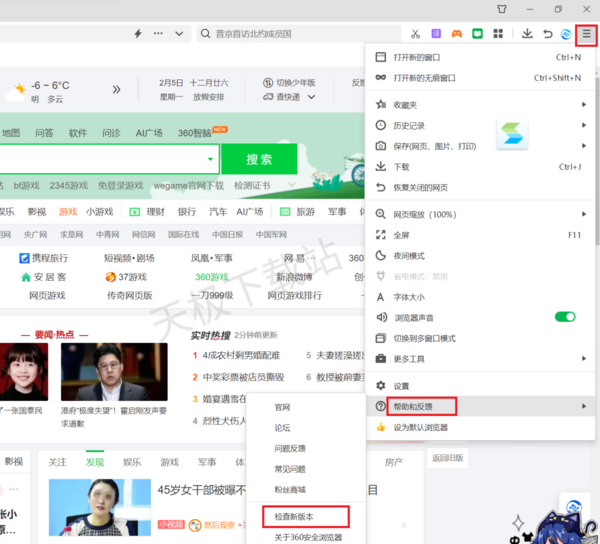Open the search engine dropdown arrow
Screen dimensions: 600x544
click(x=211, y=159)
